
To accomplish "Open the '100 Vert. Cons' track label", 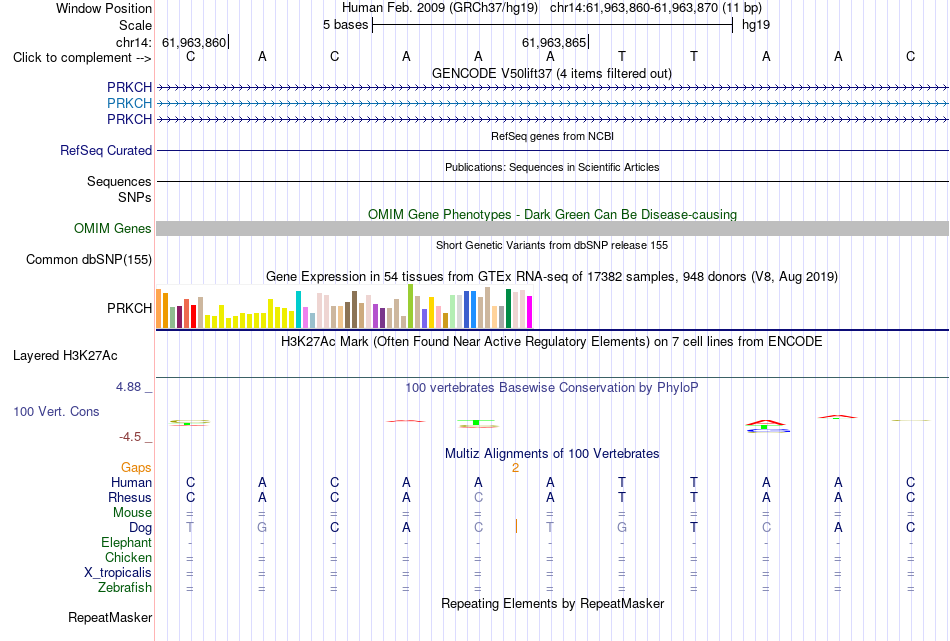I will click(56, 411).
